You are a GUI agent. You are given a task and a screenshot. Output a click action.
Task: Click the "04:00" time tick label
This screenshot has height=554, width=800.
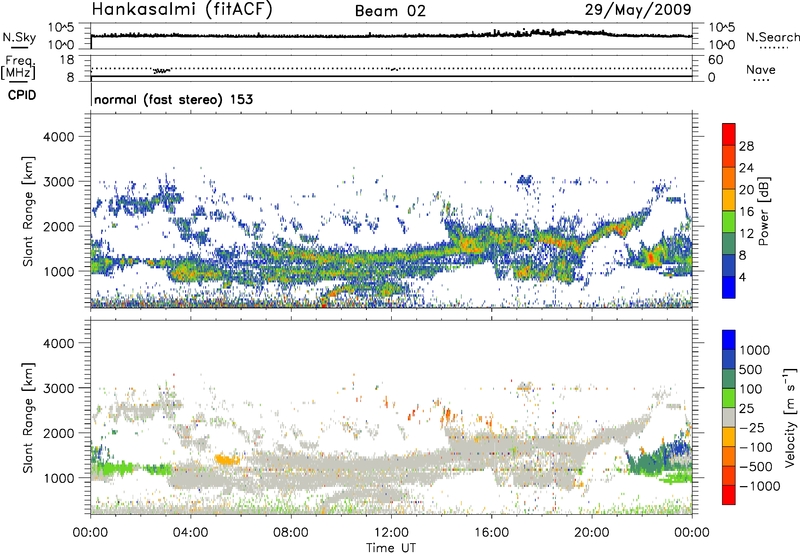click(190, 533)
